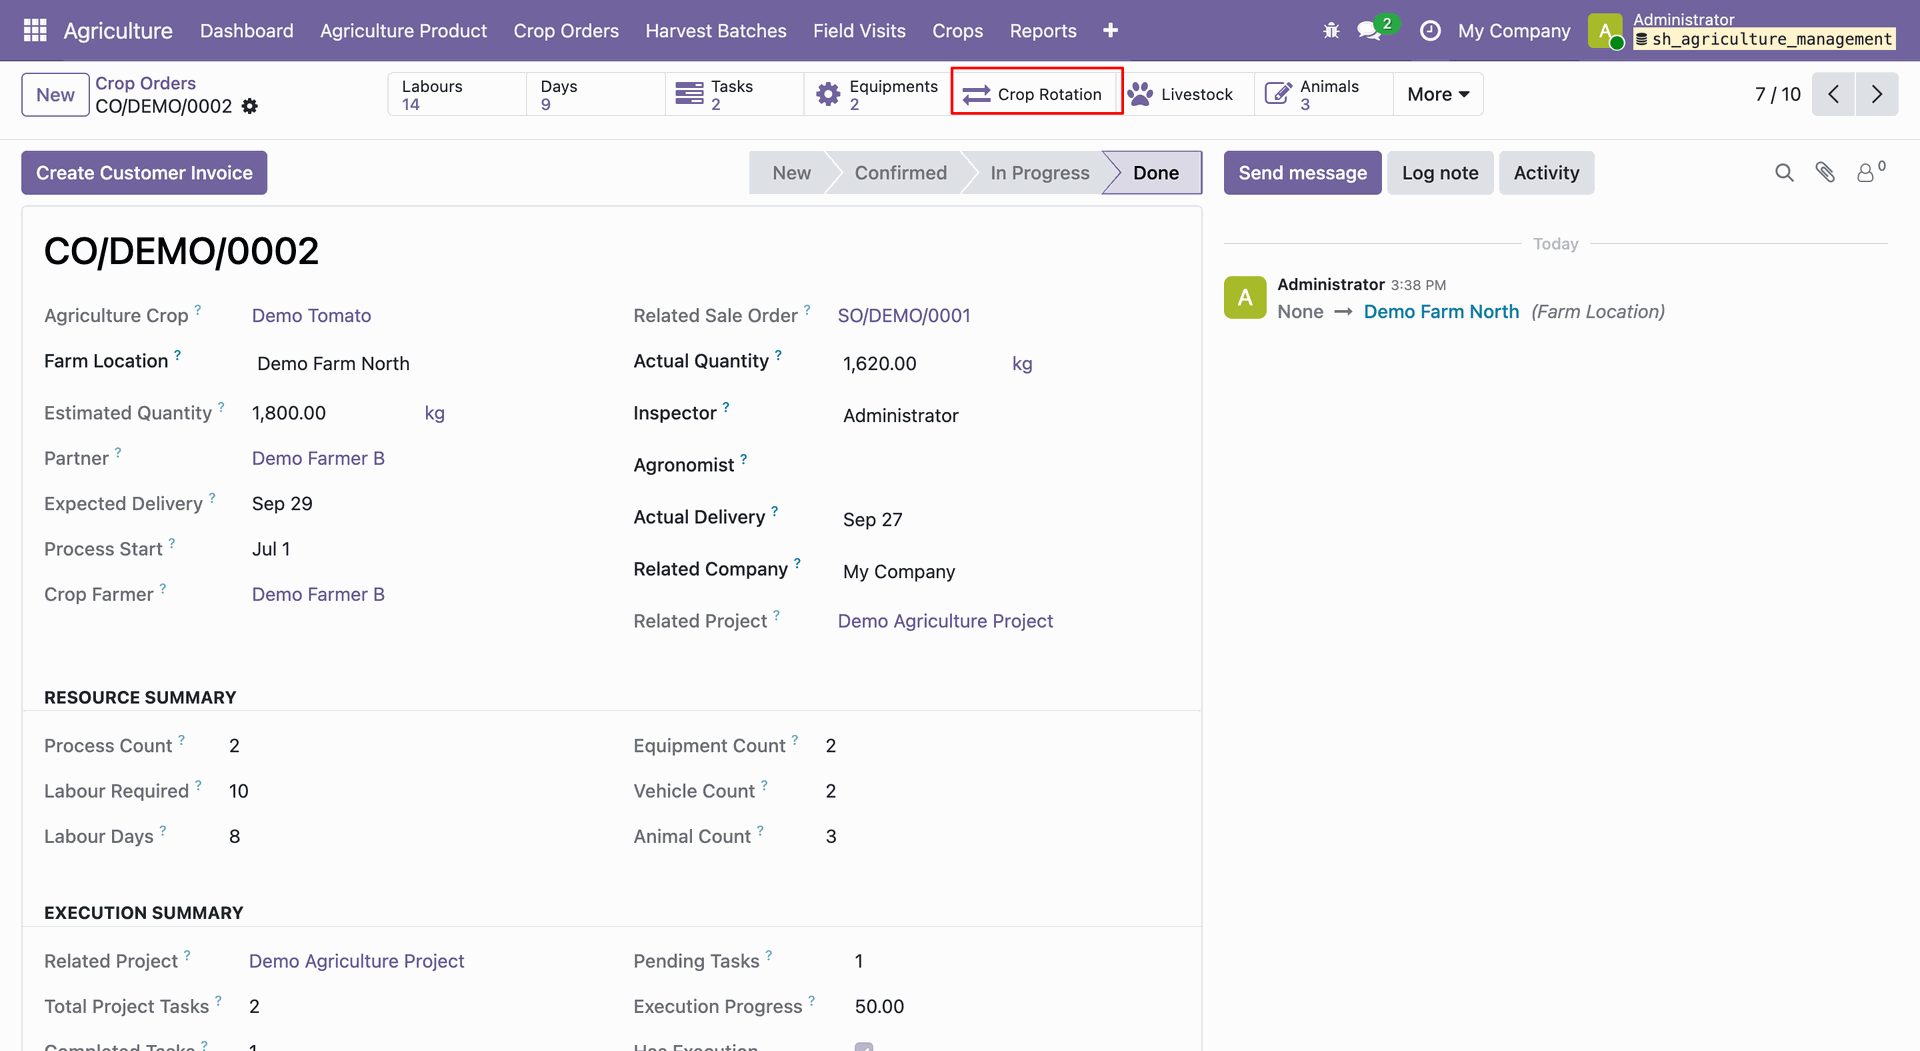This screenshot has width=1920, height=1051.
Task: Open the My Company switcher
Action: [1514, 31]
